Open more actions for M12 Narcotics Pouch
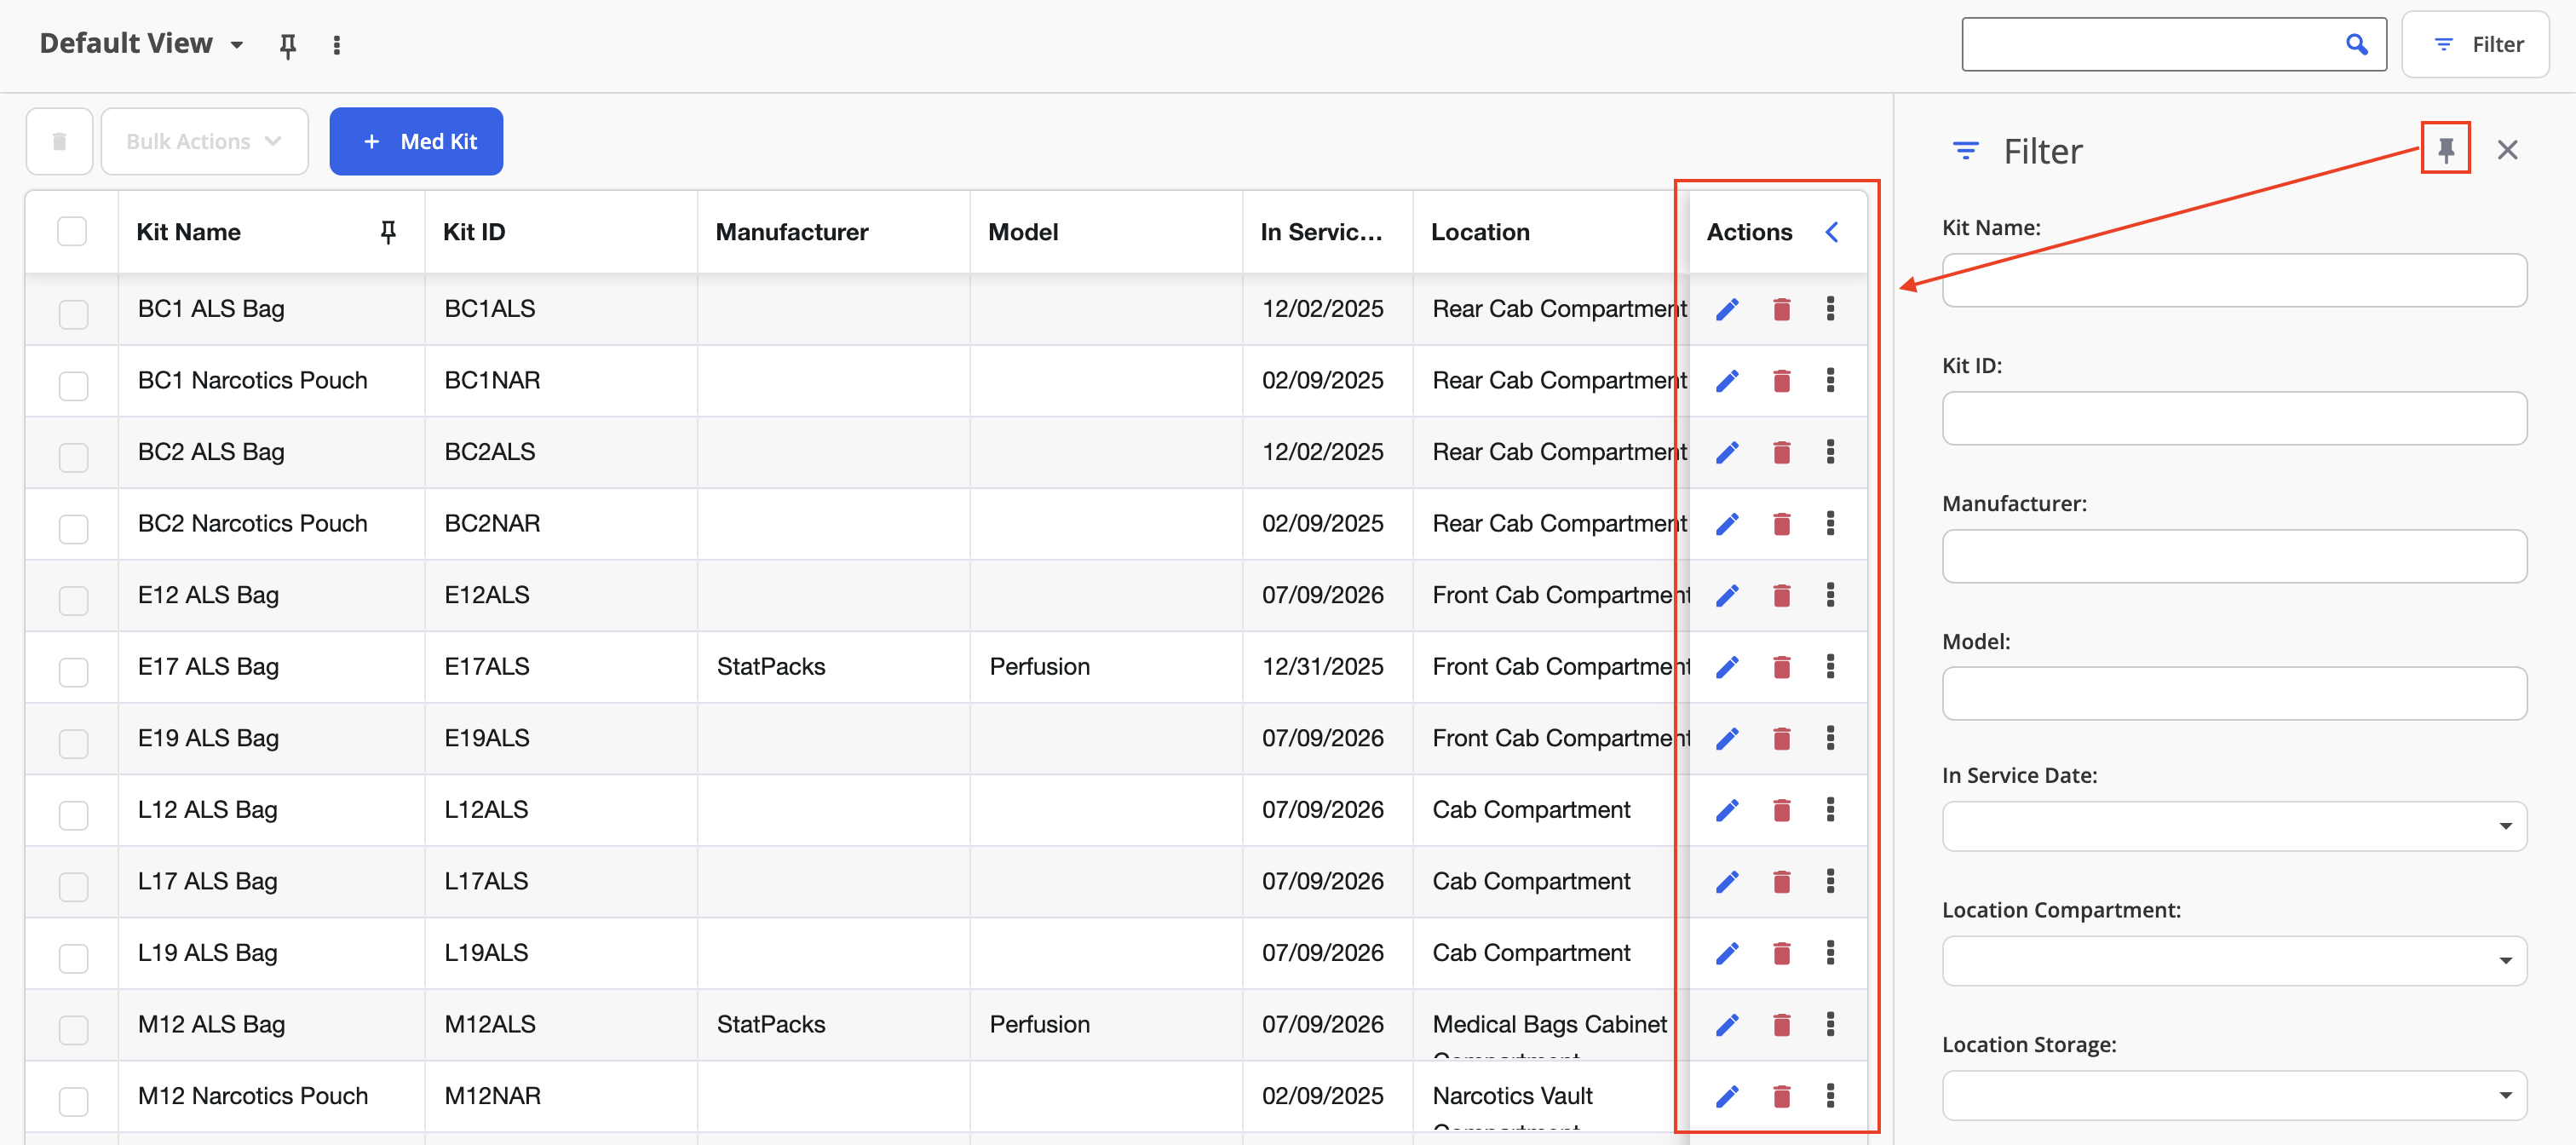The height and width of the screenshot is (1145, 2576). tap(1830, 1096)
